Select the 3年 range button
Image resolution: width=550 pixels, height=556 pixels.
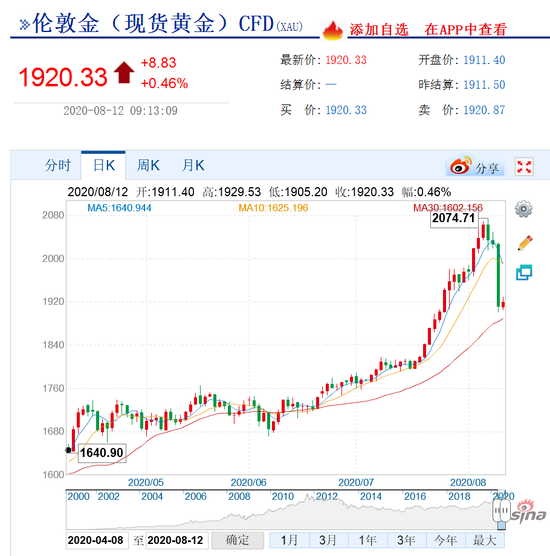point(406,540)
